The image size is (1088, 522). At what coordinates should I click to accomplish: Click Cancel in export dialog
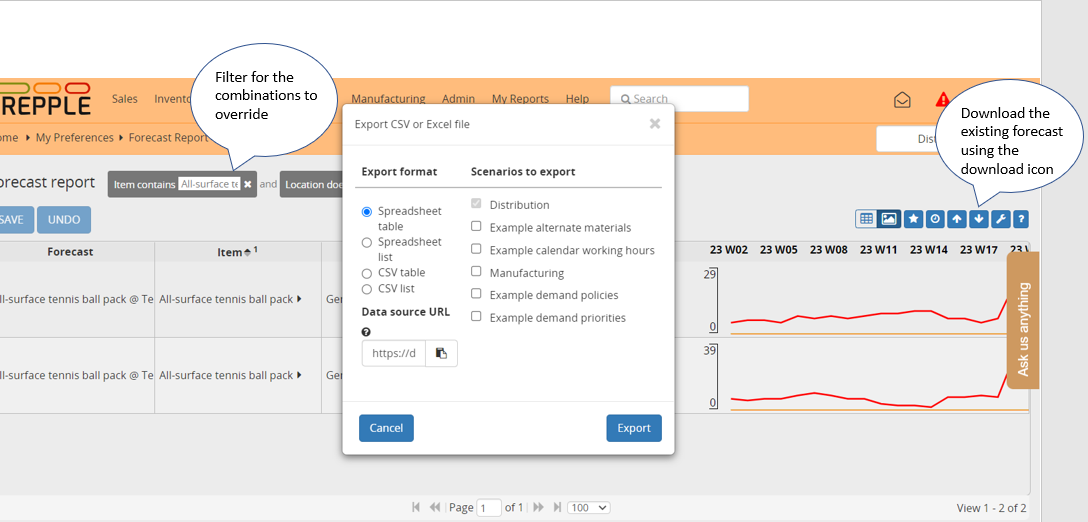click(x=386, y=428)
